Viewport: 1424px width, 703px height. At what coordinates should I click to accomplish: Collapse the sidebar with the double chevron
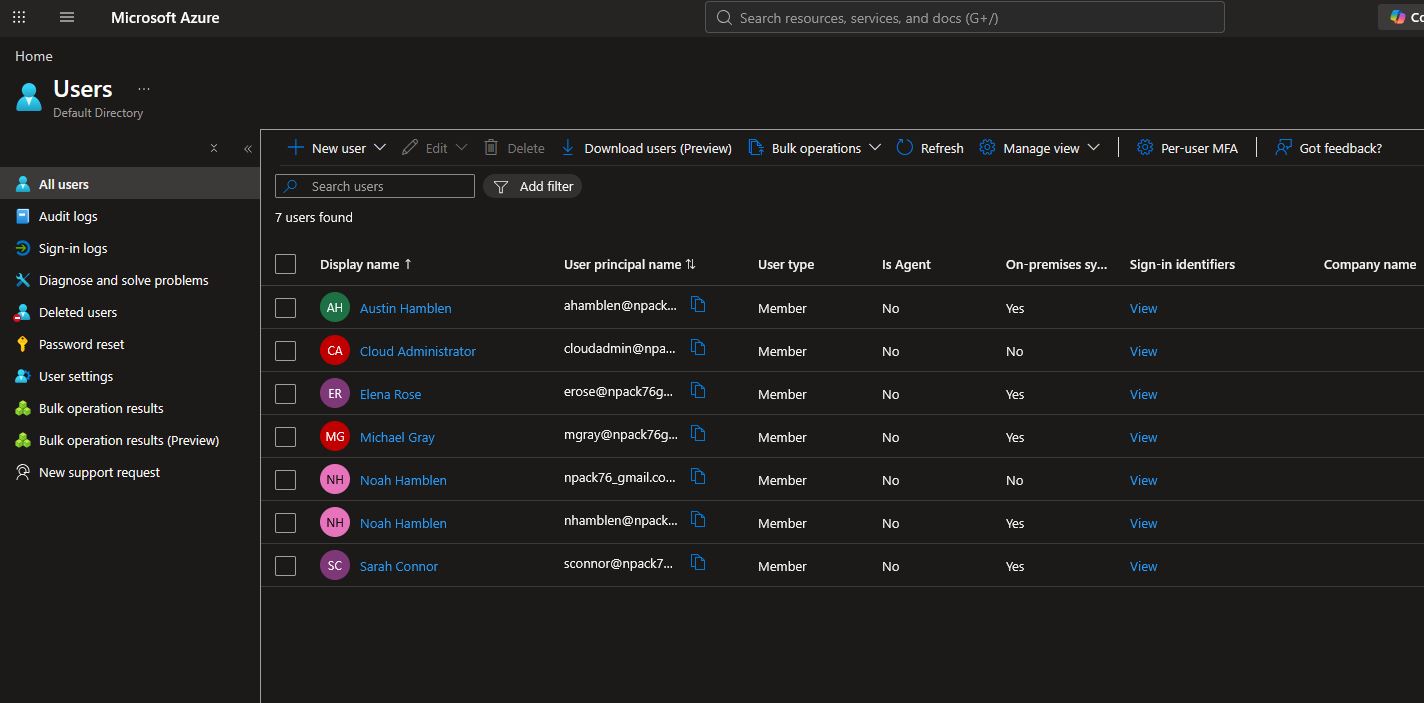[x=248, y=148]
